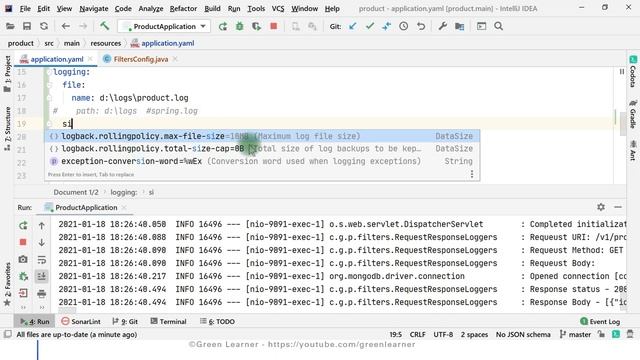
Task: Open Gradle side panel
Action: point(633,114)
